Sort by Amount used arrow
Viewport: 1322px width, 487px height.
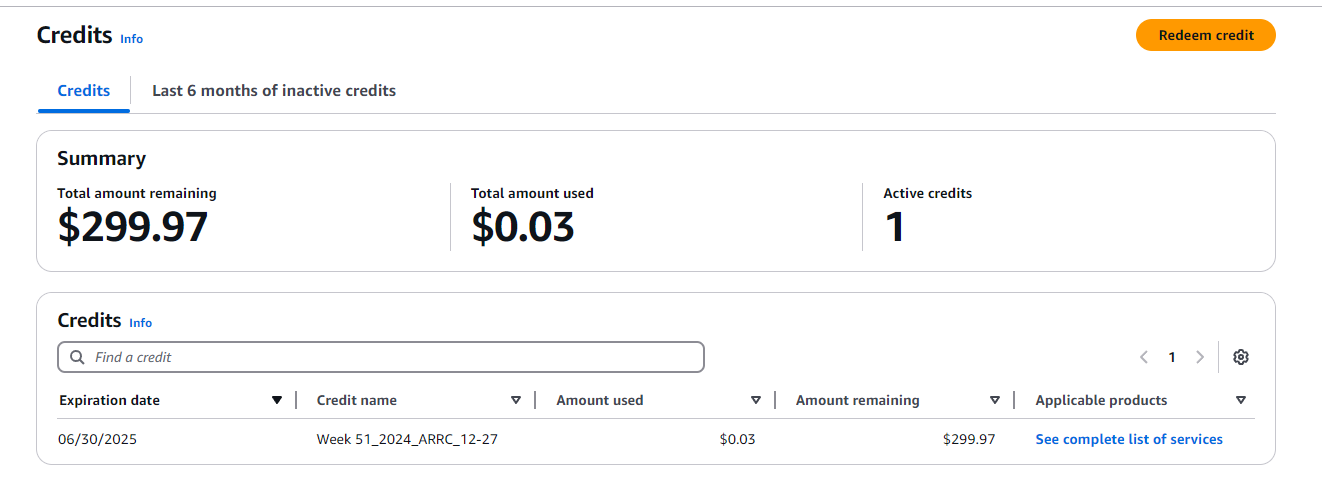pyautogui.click(x=756, y=400)
